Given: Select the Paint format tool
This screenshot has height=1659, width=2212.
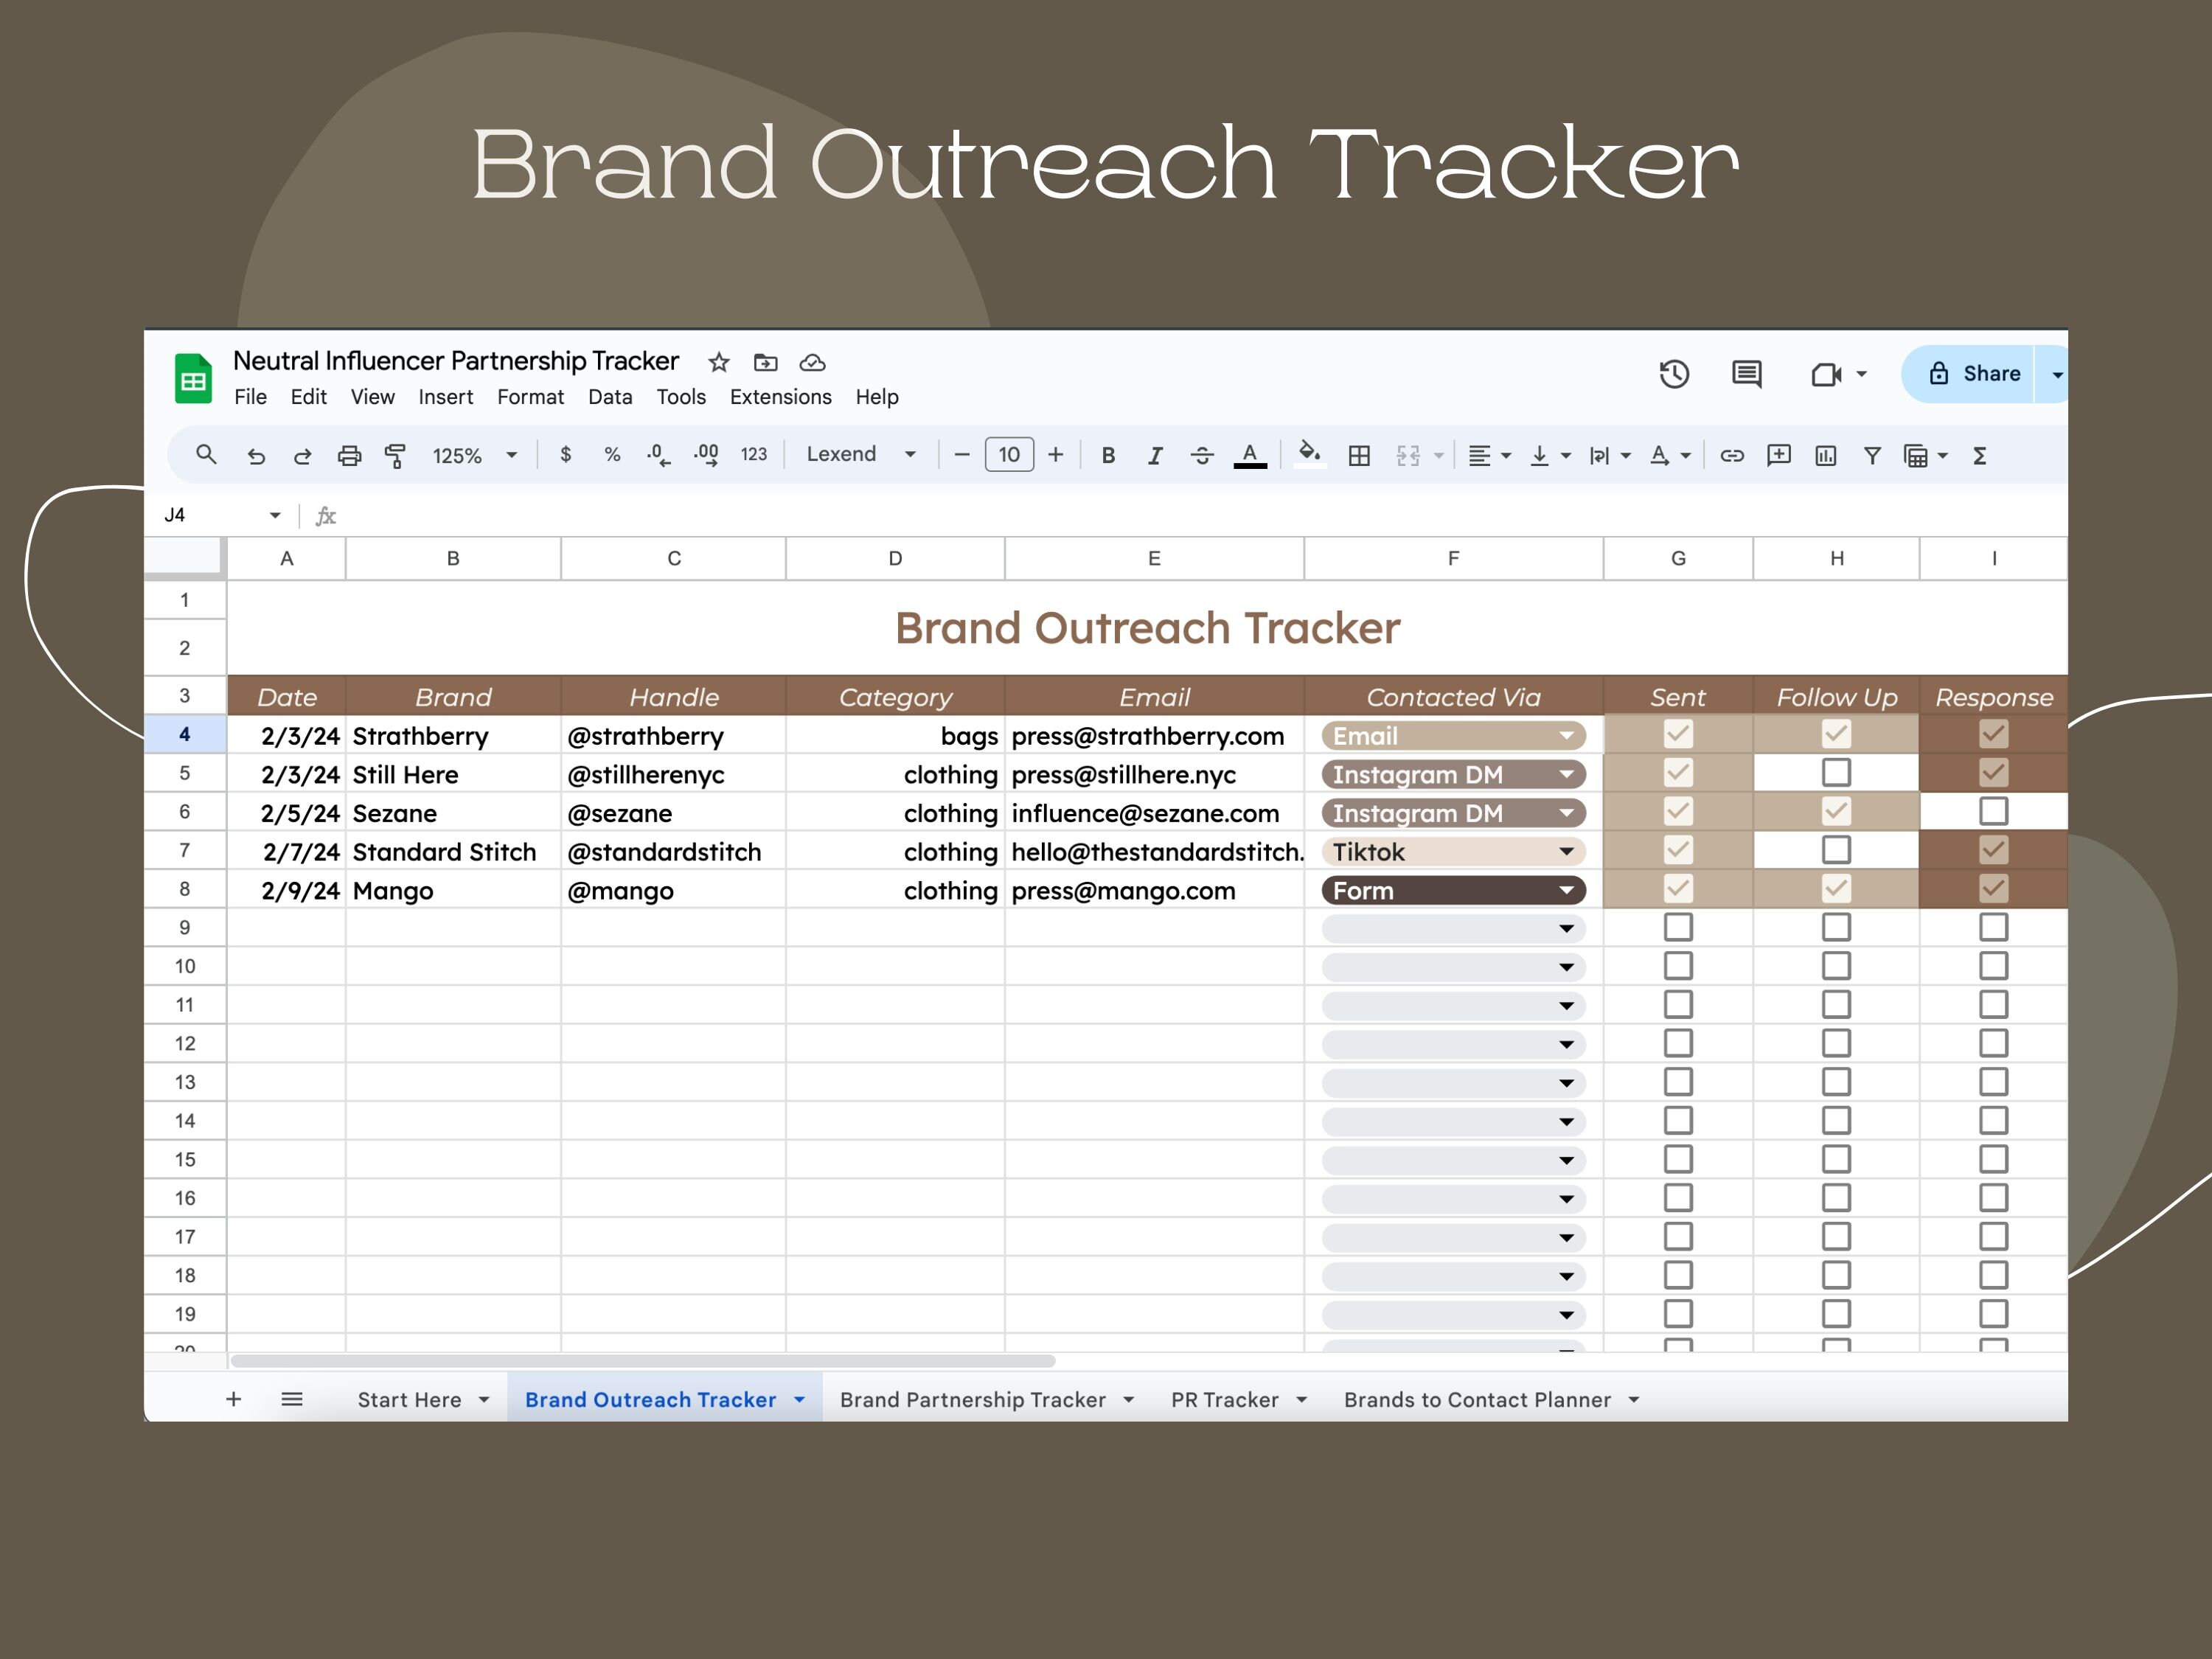Looking at the screenshot, I should point(397,455).
